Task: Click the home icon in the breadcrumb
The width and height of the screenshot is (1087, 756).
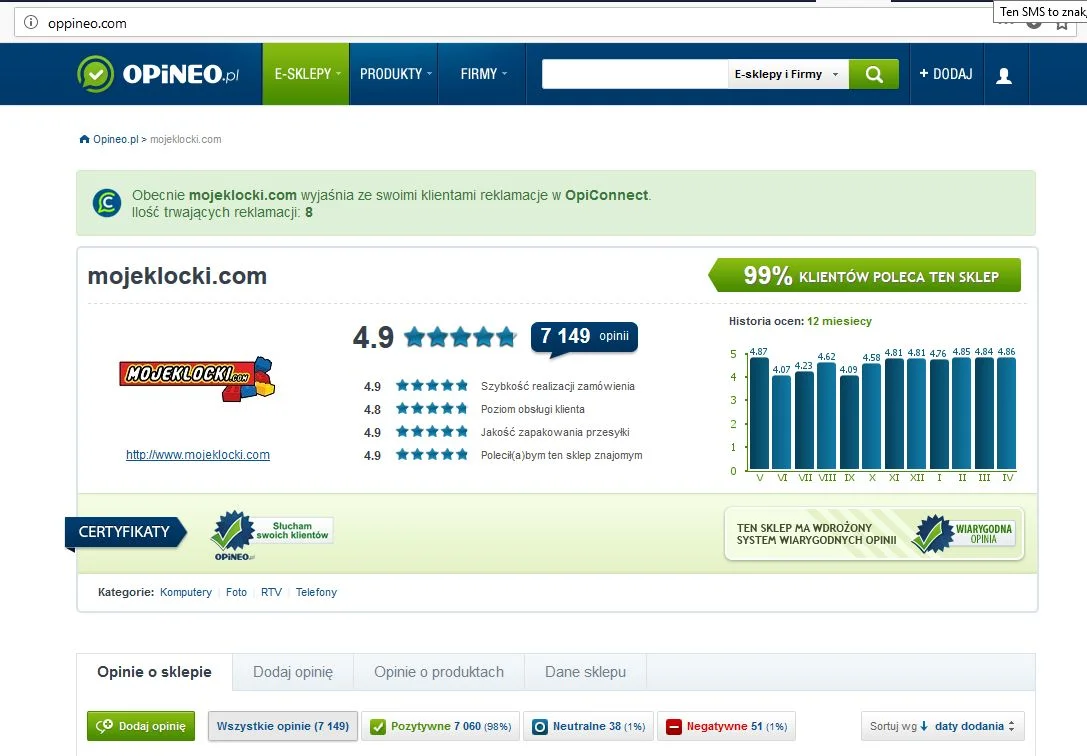Action: point(85,139)
